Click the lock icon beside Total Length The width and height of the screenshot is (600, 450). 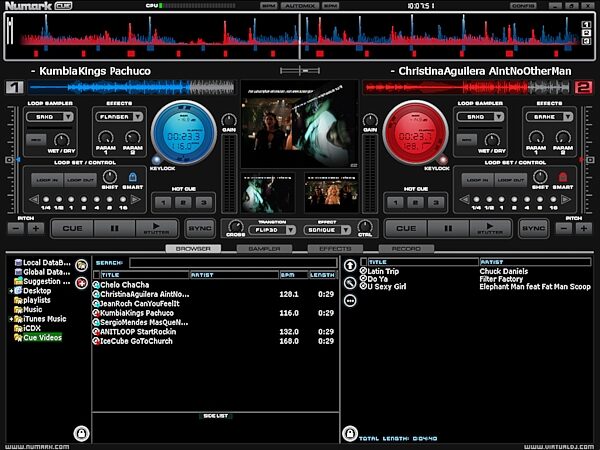pyautogui.click(x=350, y=434)
